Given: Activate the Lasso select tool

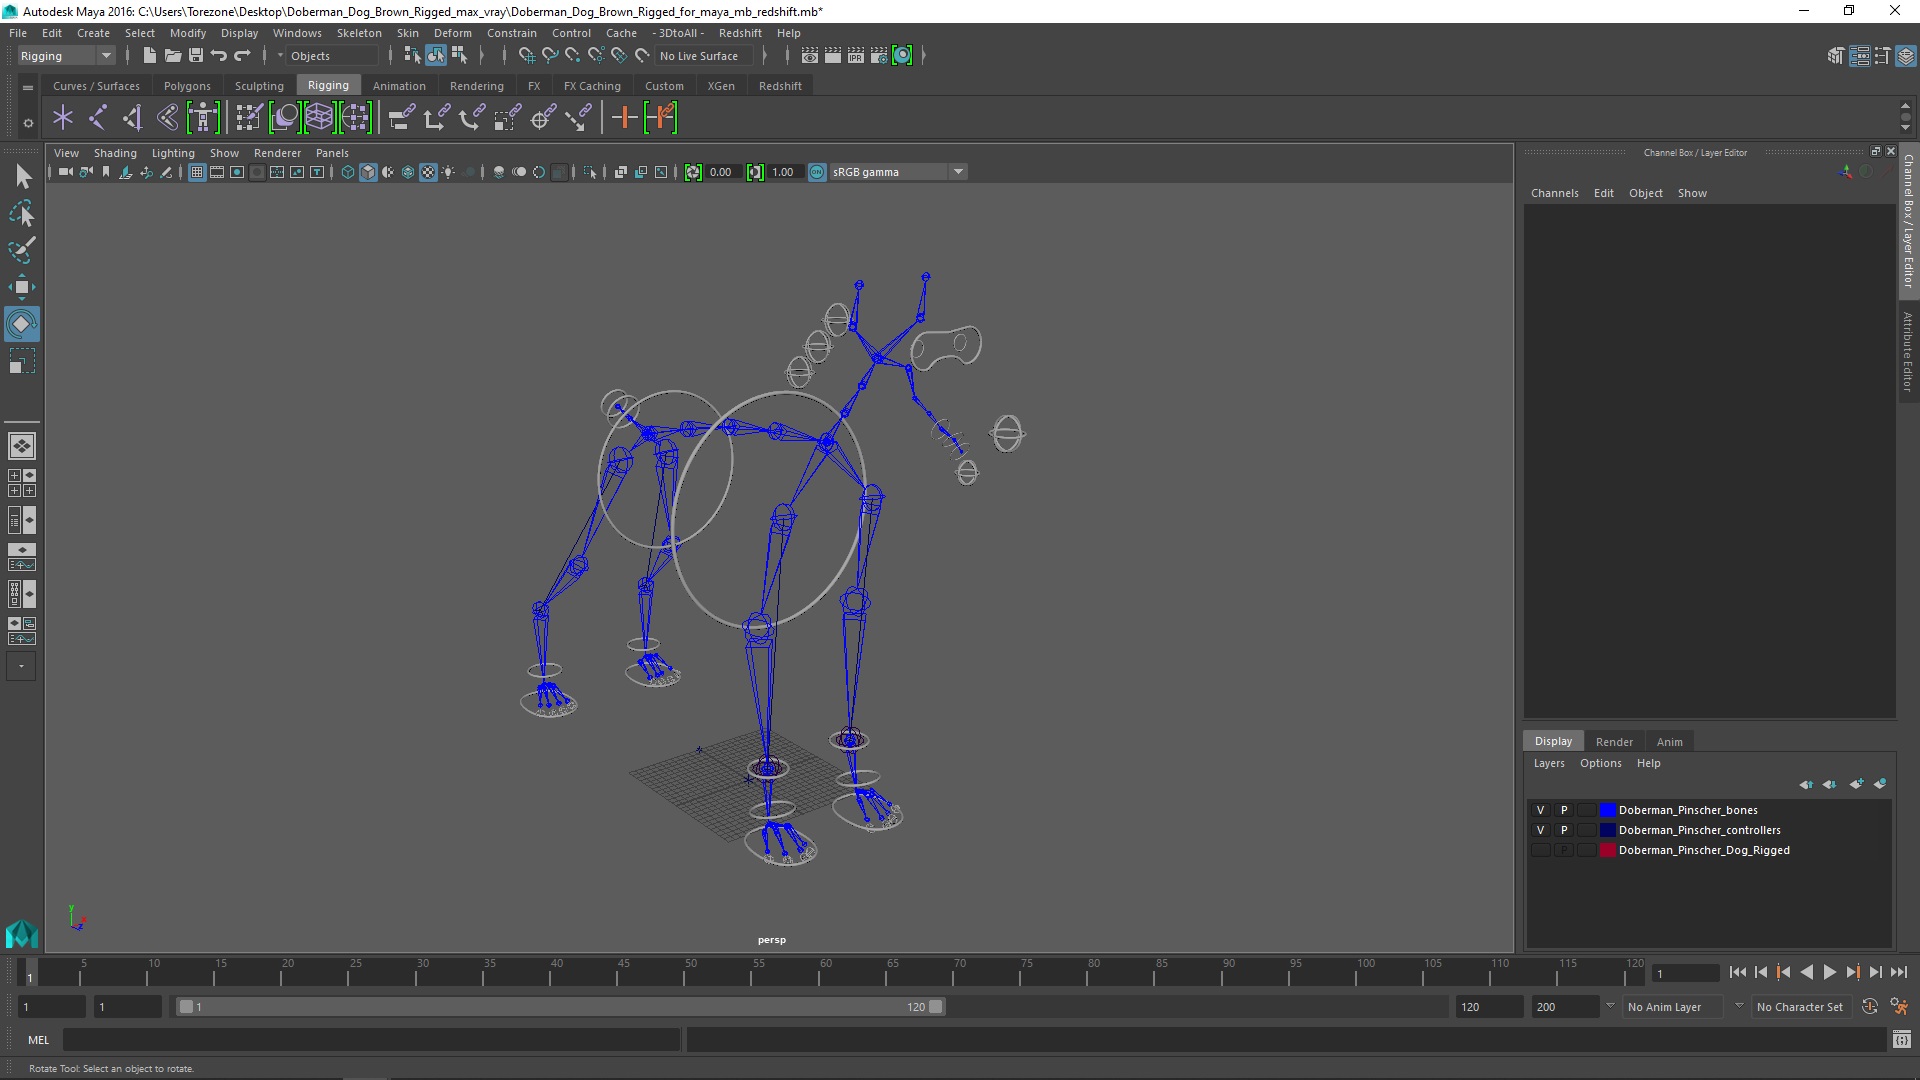Looking at the screenshot, I should (x=21, y=214).
